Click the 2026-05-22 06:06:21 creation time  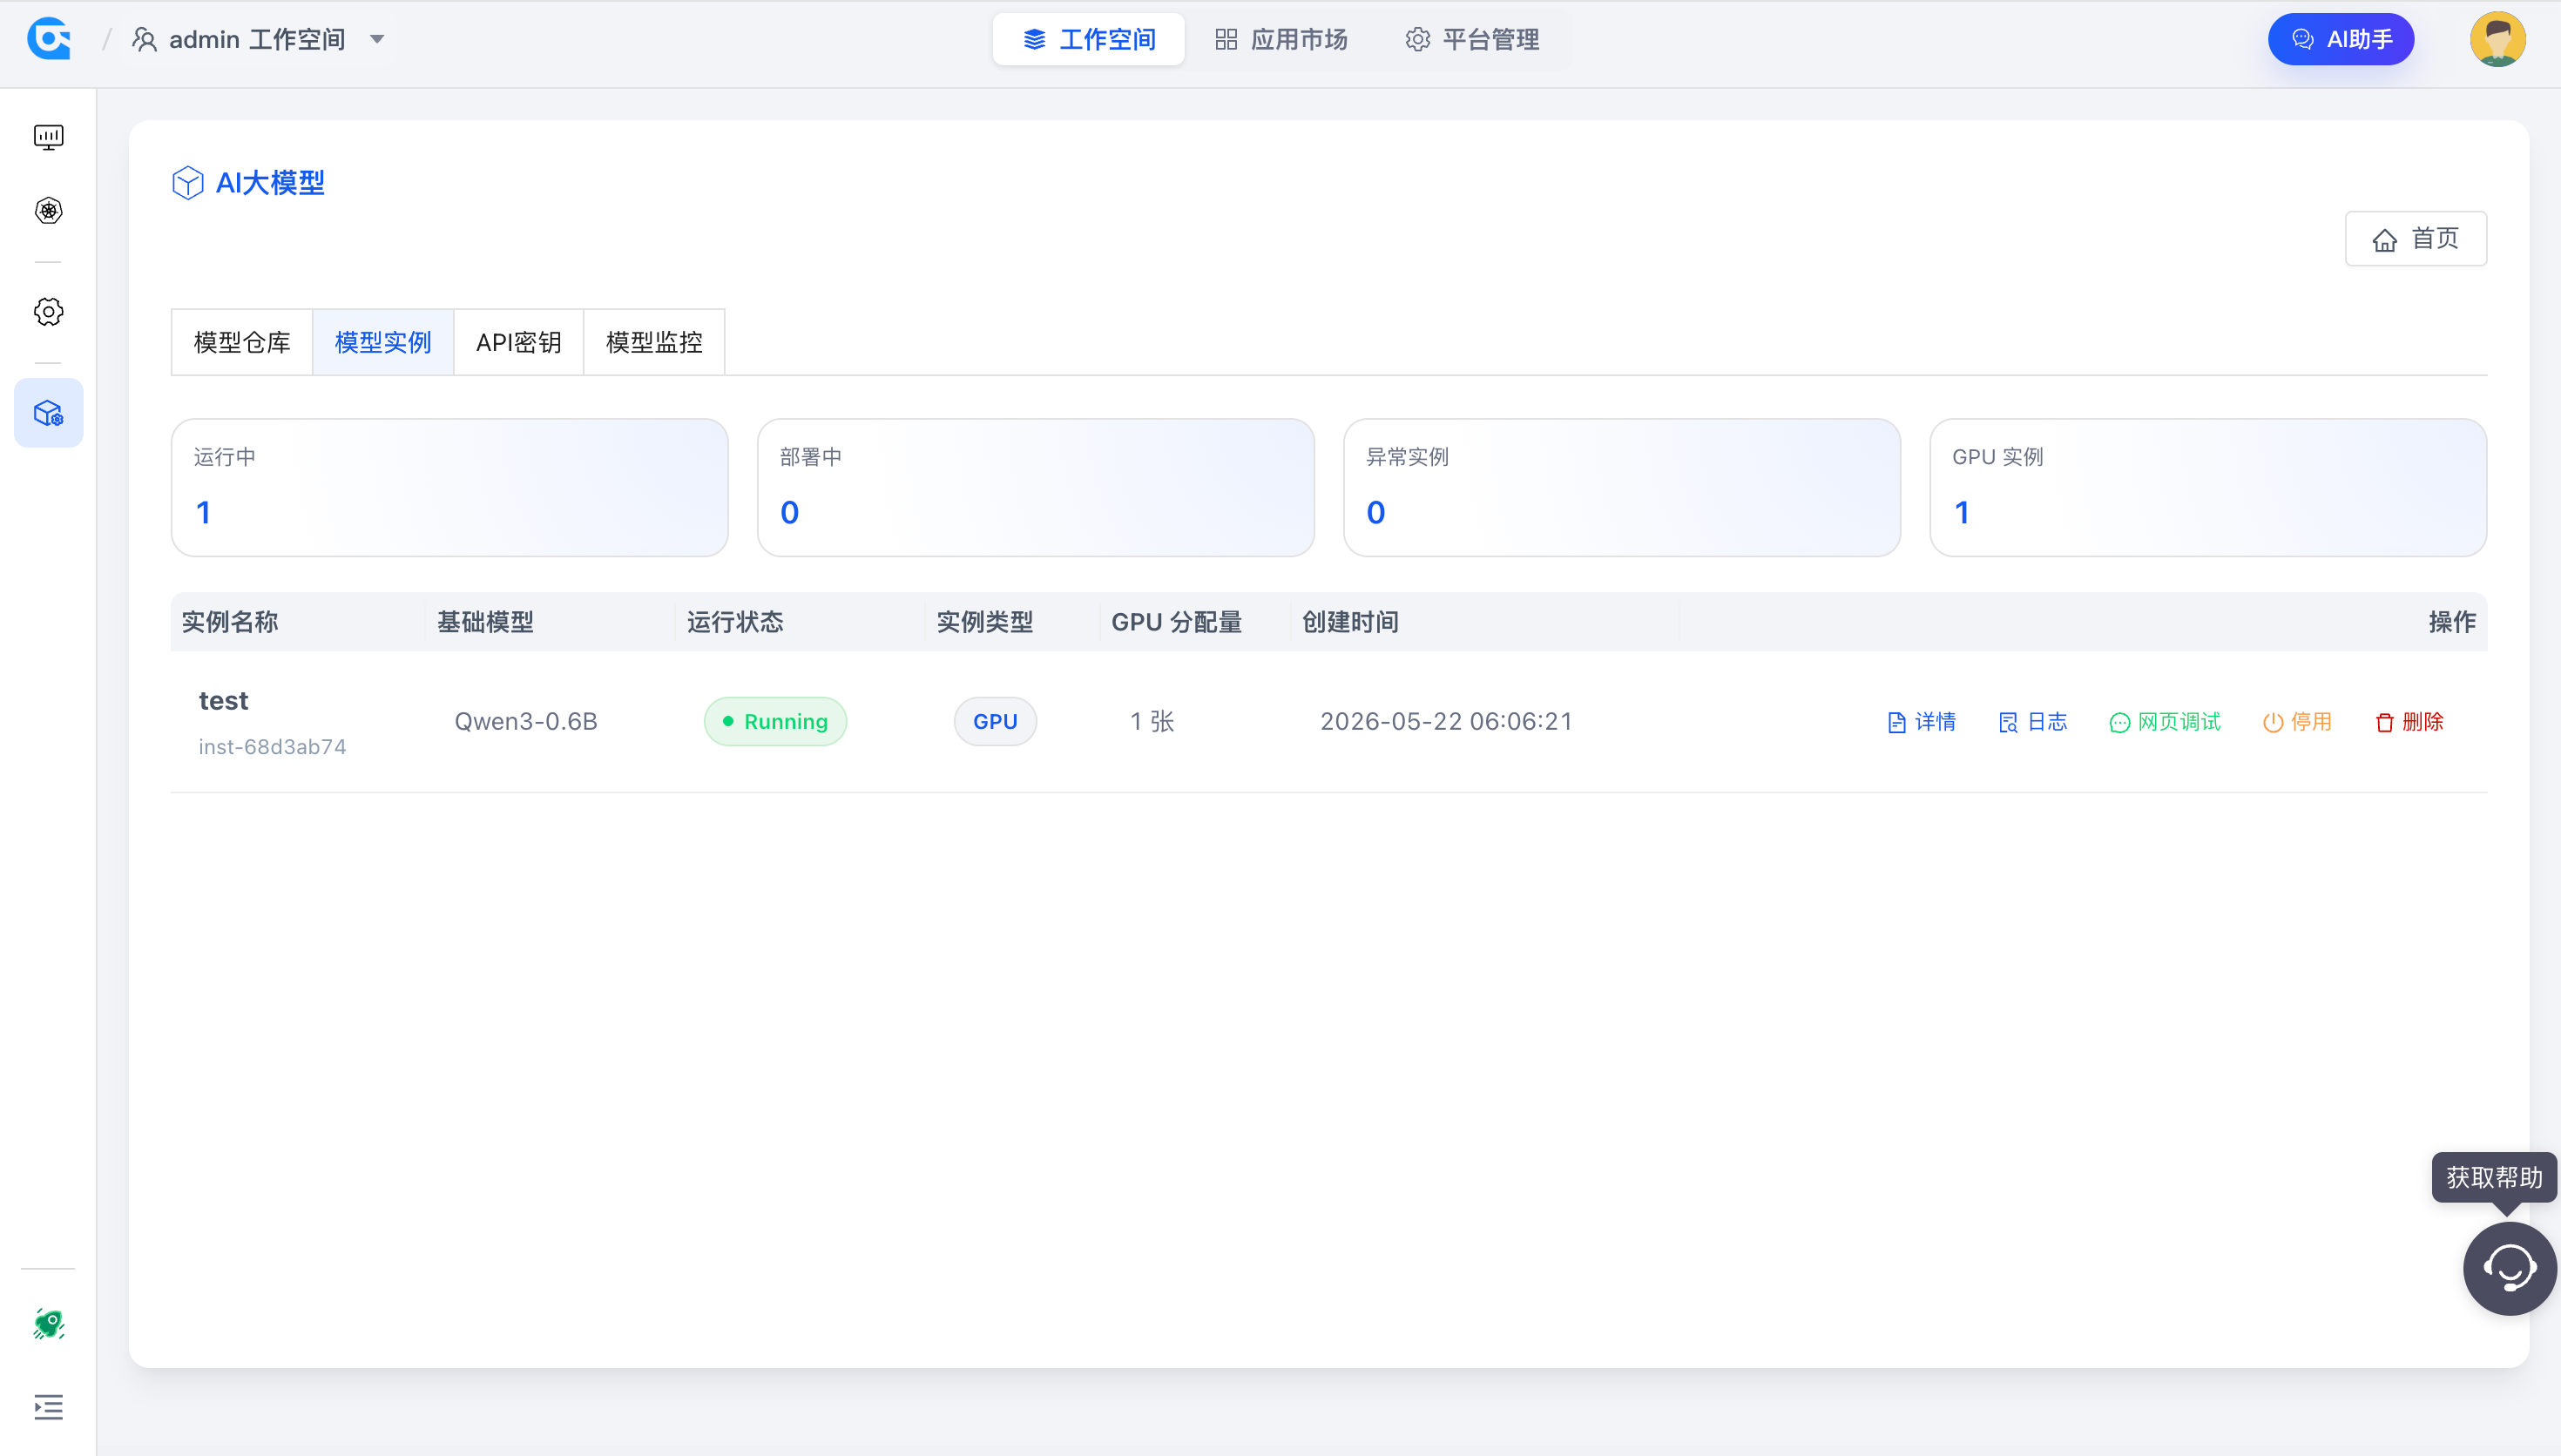[x=1446, y=721]
